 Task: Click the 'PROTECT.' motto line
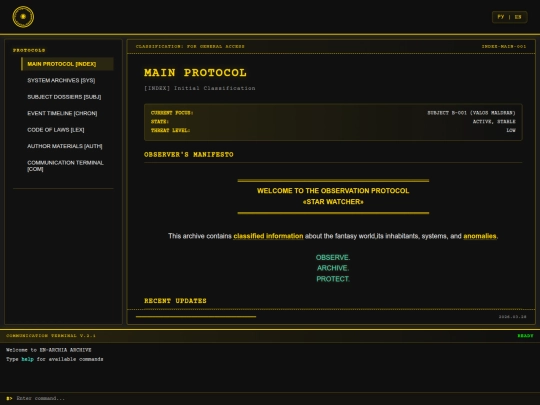point(333,279)
